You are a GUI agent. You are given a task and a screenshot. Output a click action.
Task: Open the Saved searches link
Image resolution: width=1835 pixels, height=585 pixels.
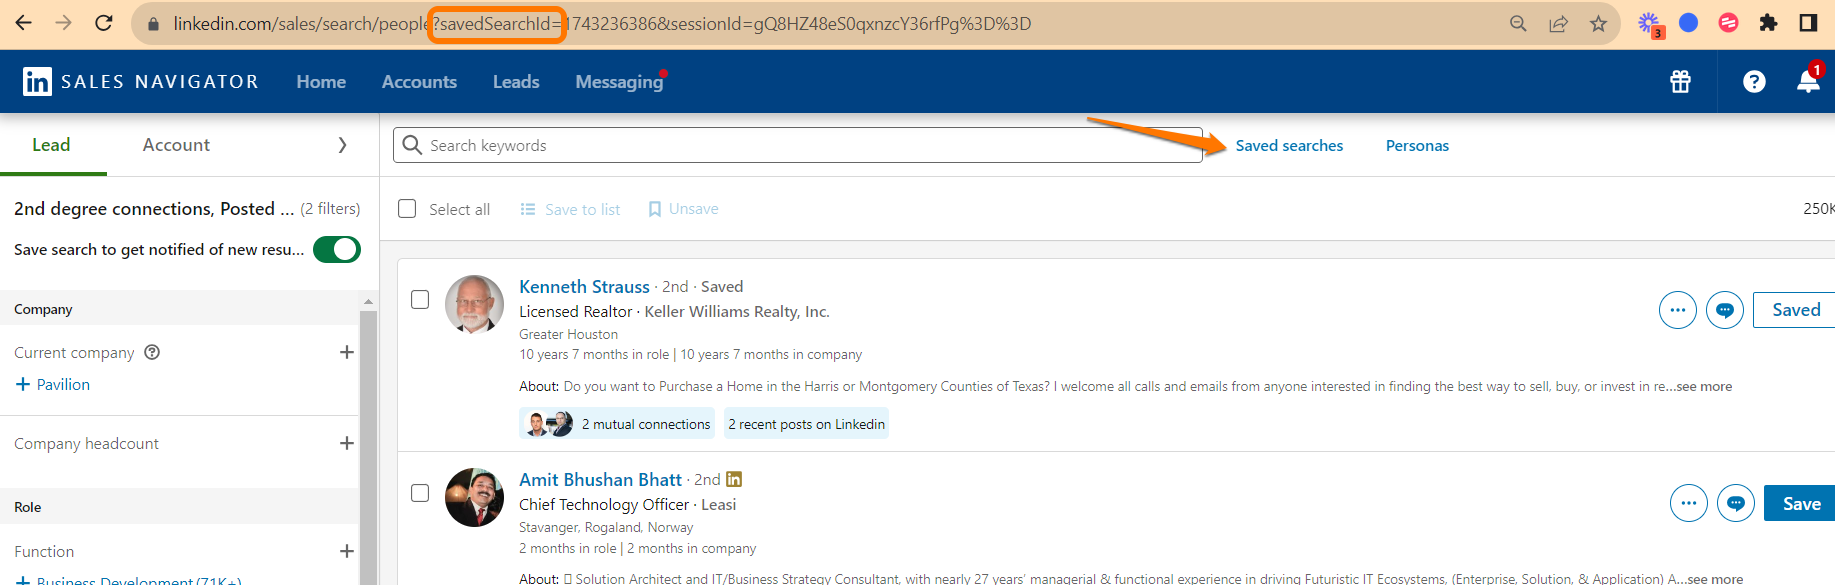(x=1289, y=146)
